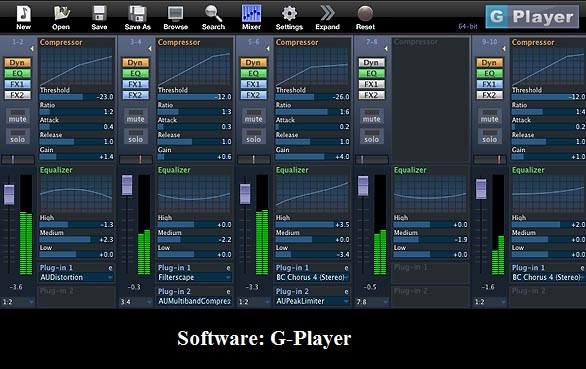Image resolution: width=586 pixels, height=369 pixels.
Task: Click the Save As icon
Action: click(137, 14)
